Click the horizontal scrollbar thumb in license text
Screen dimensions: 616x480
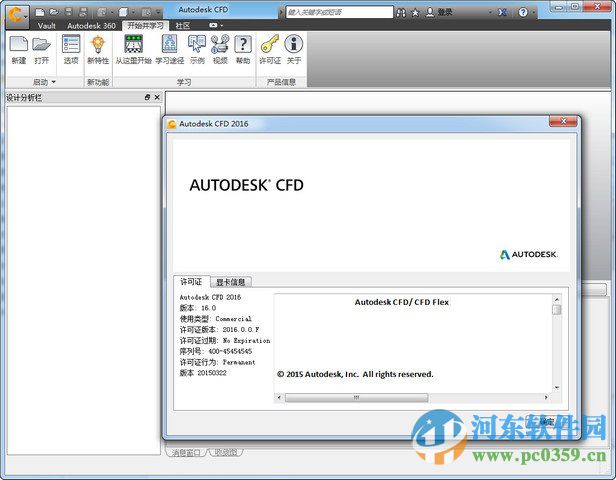[x=356, y=398]
